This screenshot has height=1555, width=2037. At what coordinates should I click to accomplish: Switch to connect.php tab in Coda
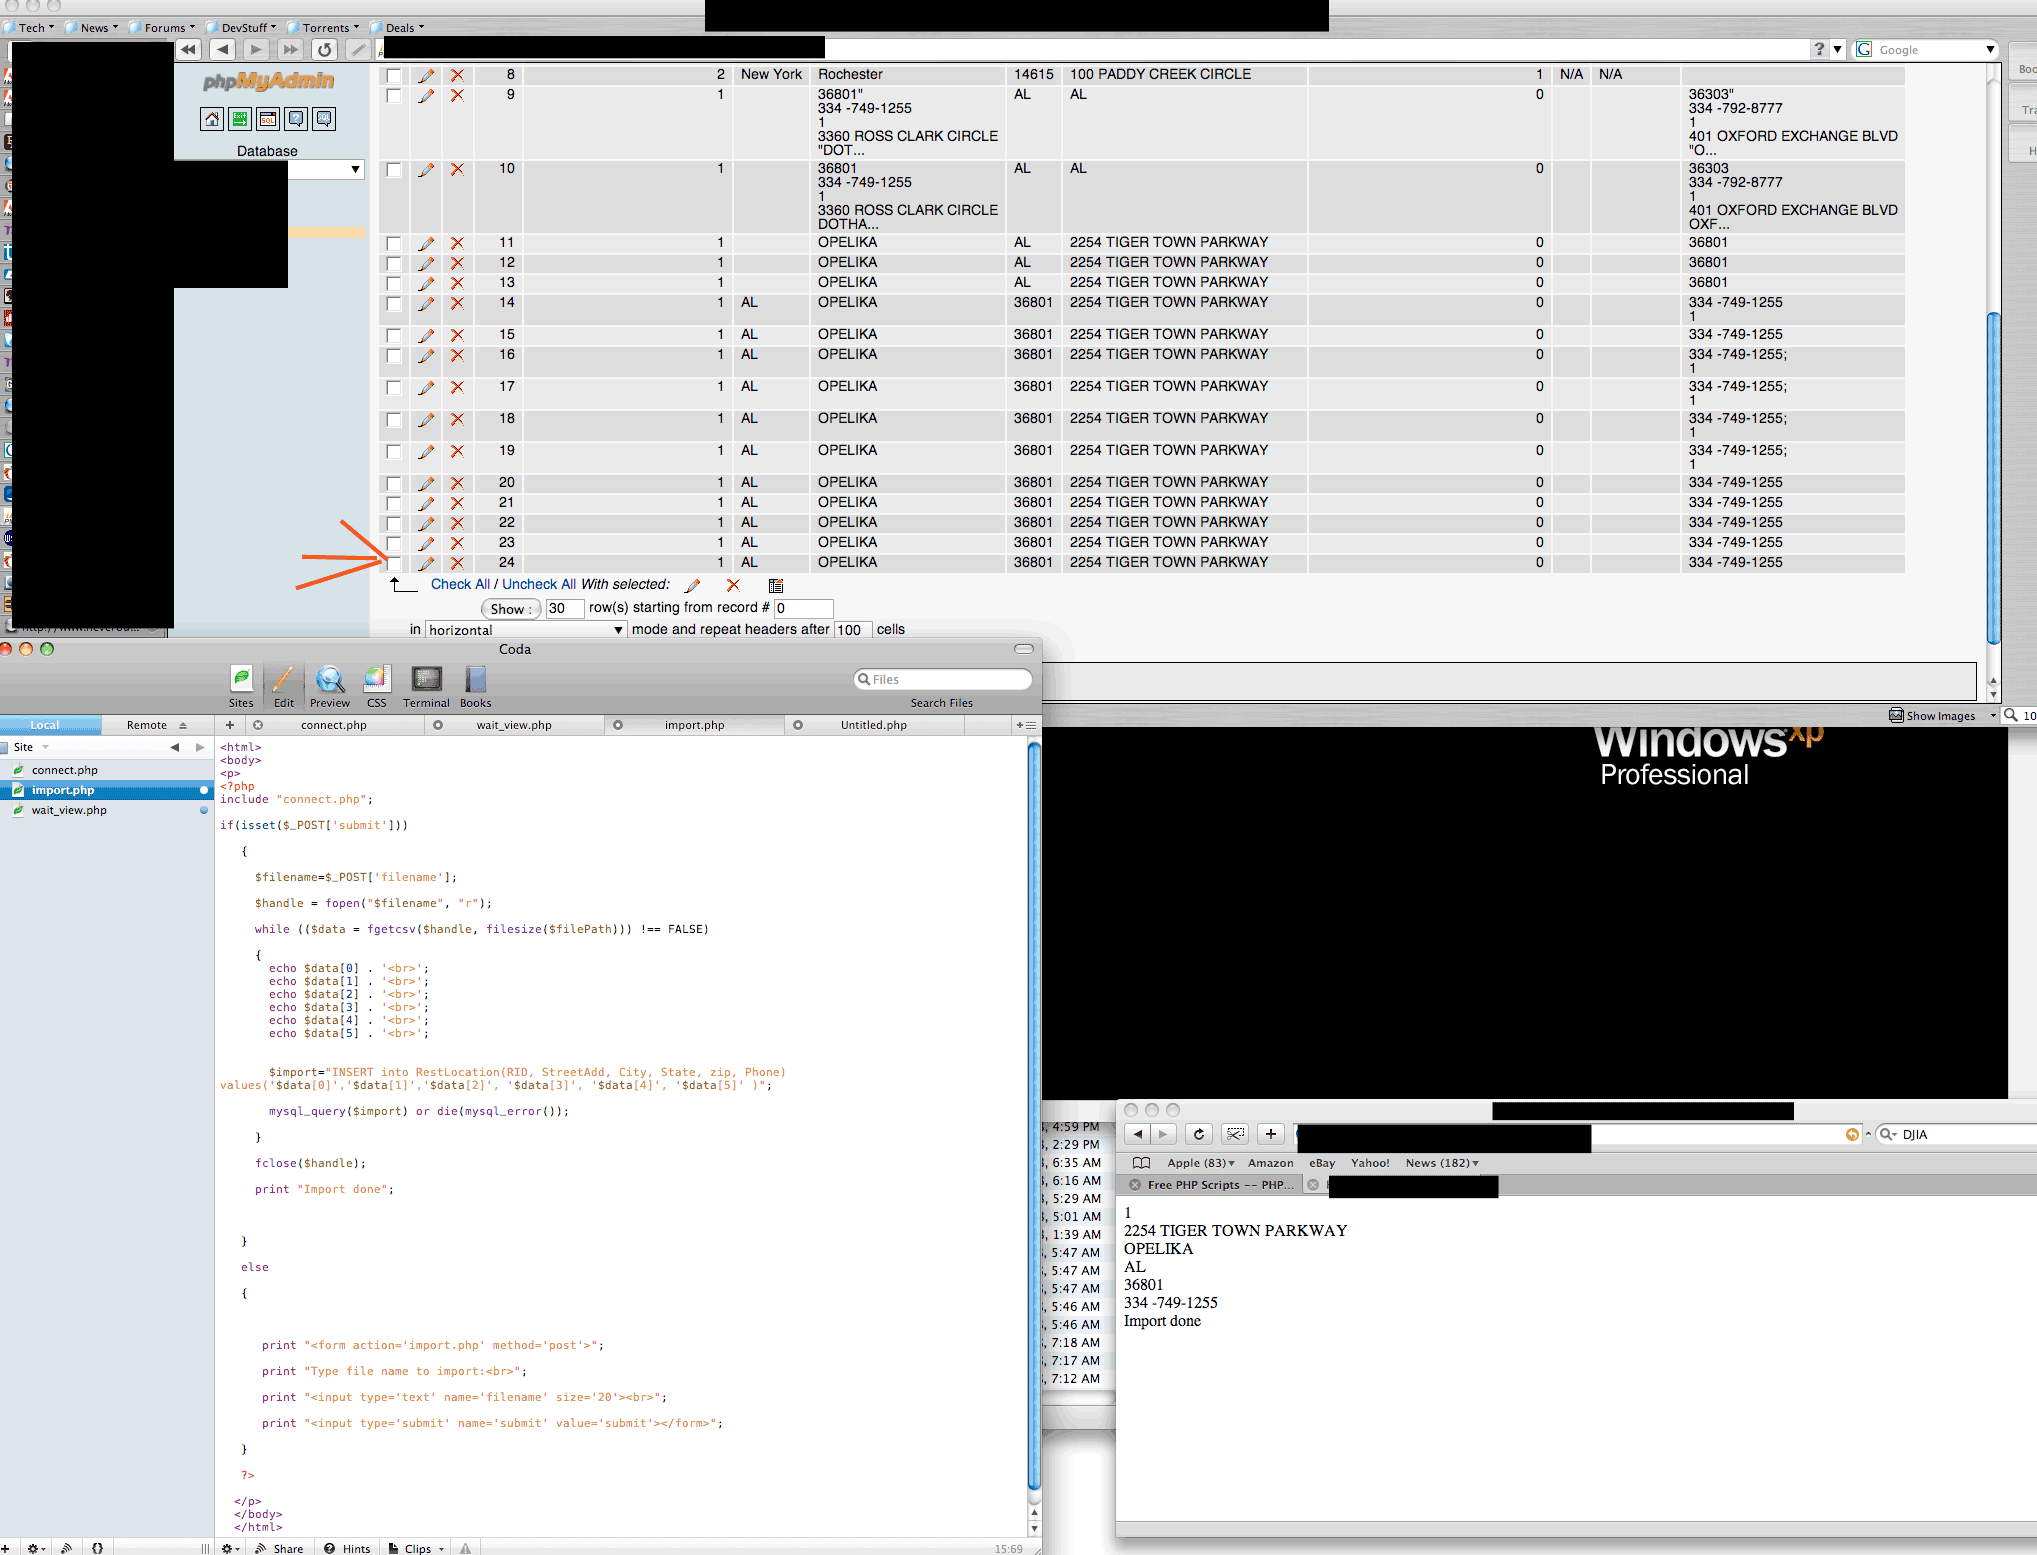point(334,725)
